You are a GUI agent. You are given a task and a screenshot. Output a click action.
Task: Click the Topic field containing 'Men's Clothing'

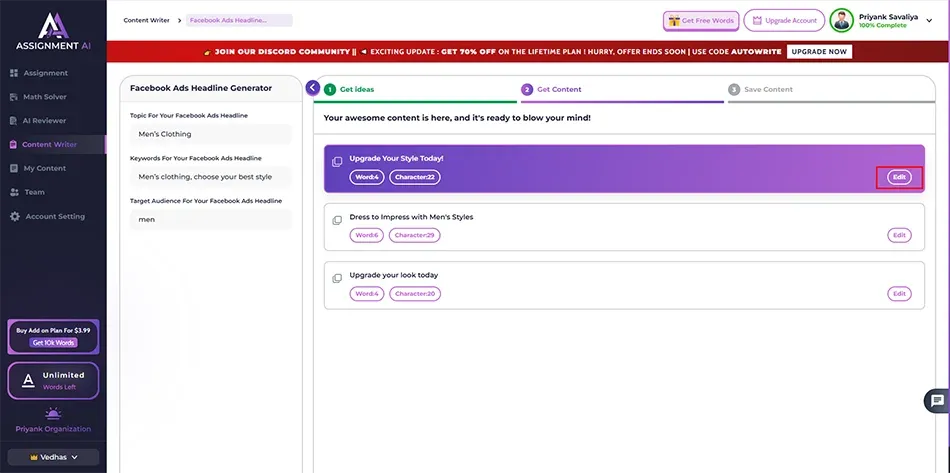[x=210, y=134]
